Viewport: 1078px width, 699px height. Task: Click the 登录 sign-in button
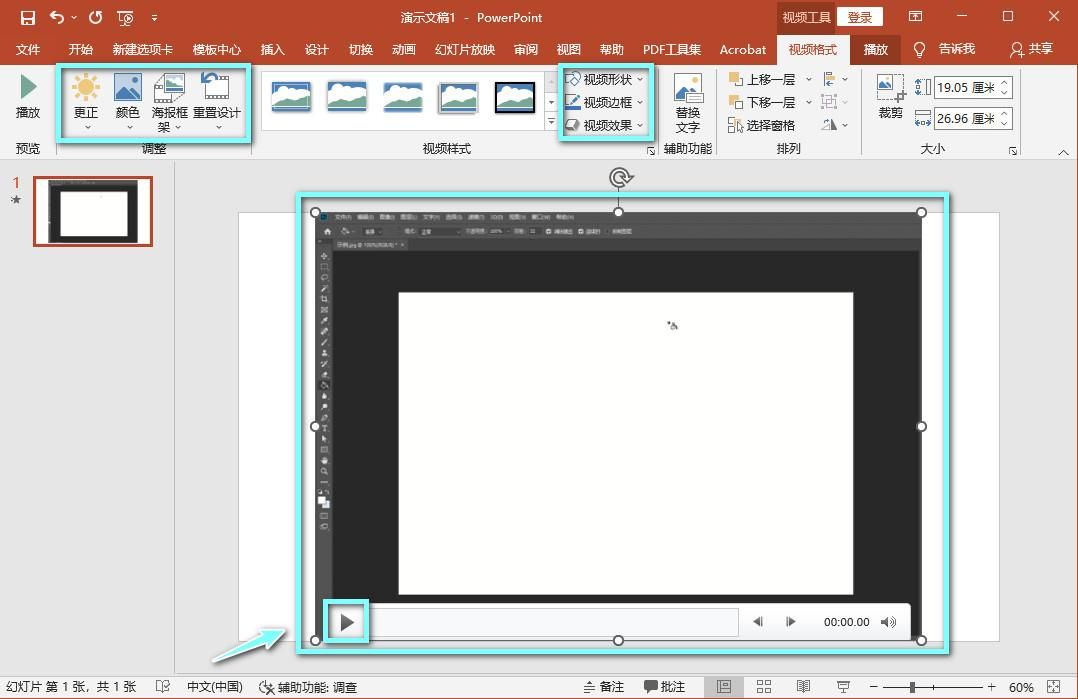click(x=859, y=17)
